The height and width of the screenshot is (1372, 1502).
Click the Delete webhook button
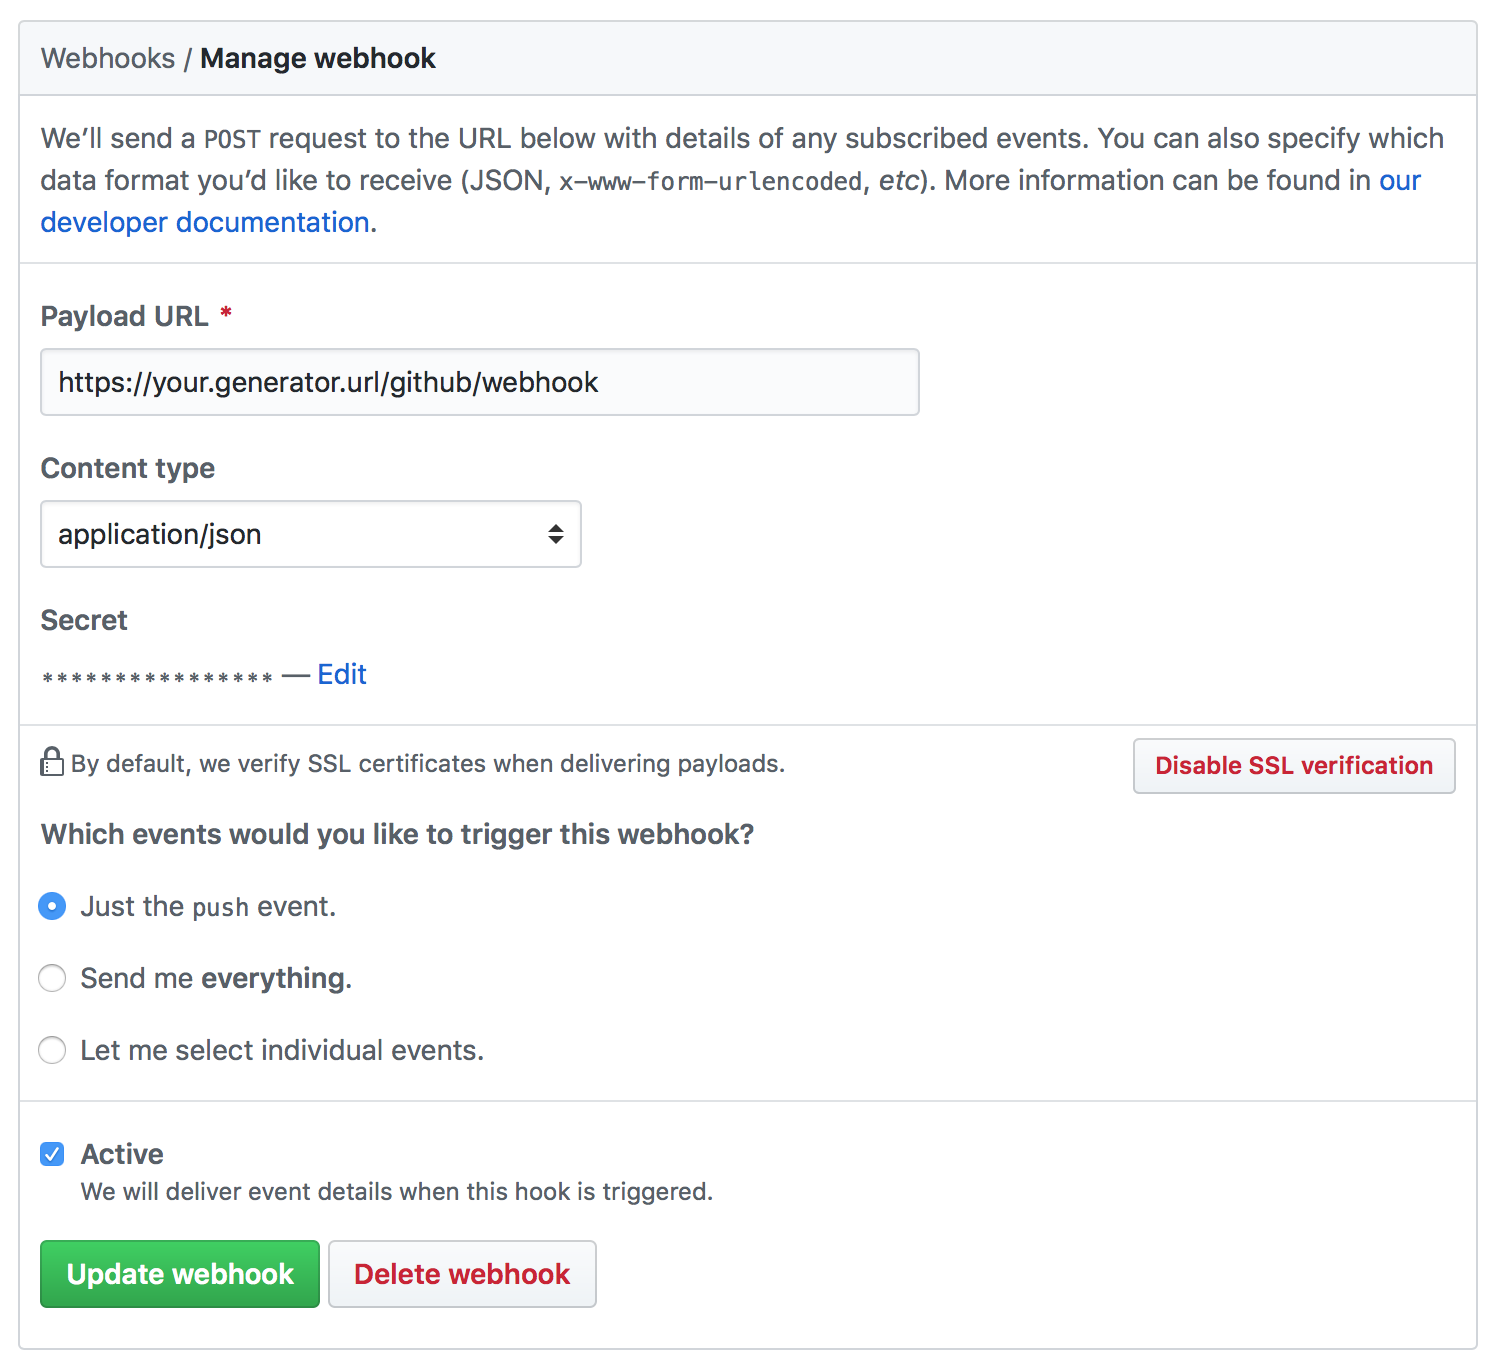(462, 1274)
